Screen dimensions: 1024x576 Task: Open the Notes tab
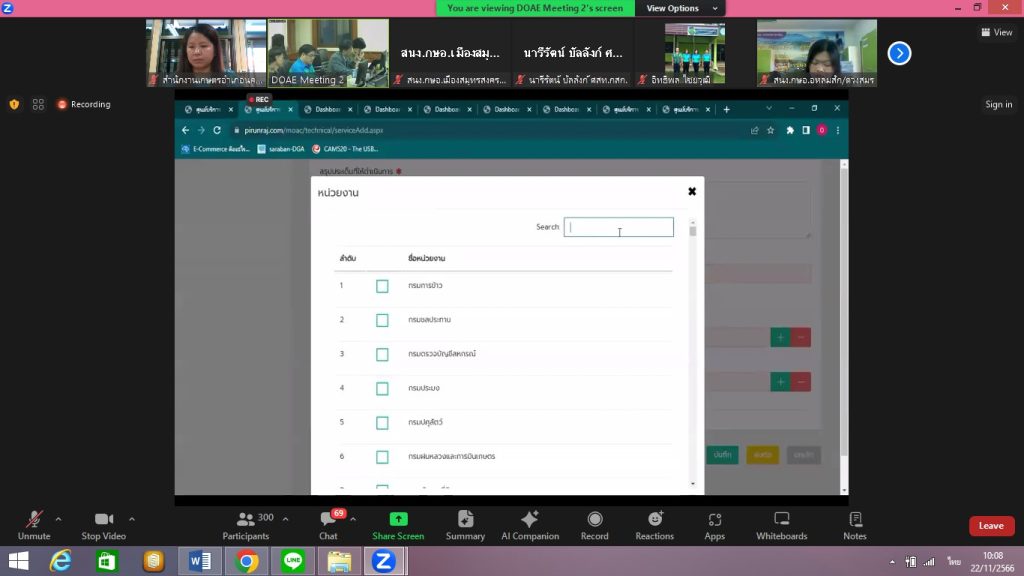point(855,520)
